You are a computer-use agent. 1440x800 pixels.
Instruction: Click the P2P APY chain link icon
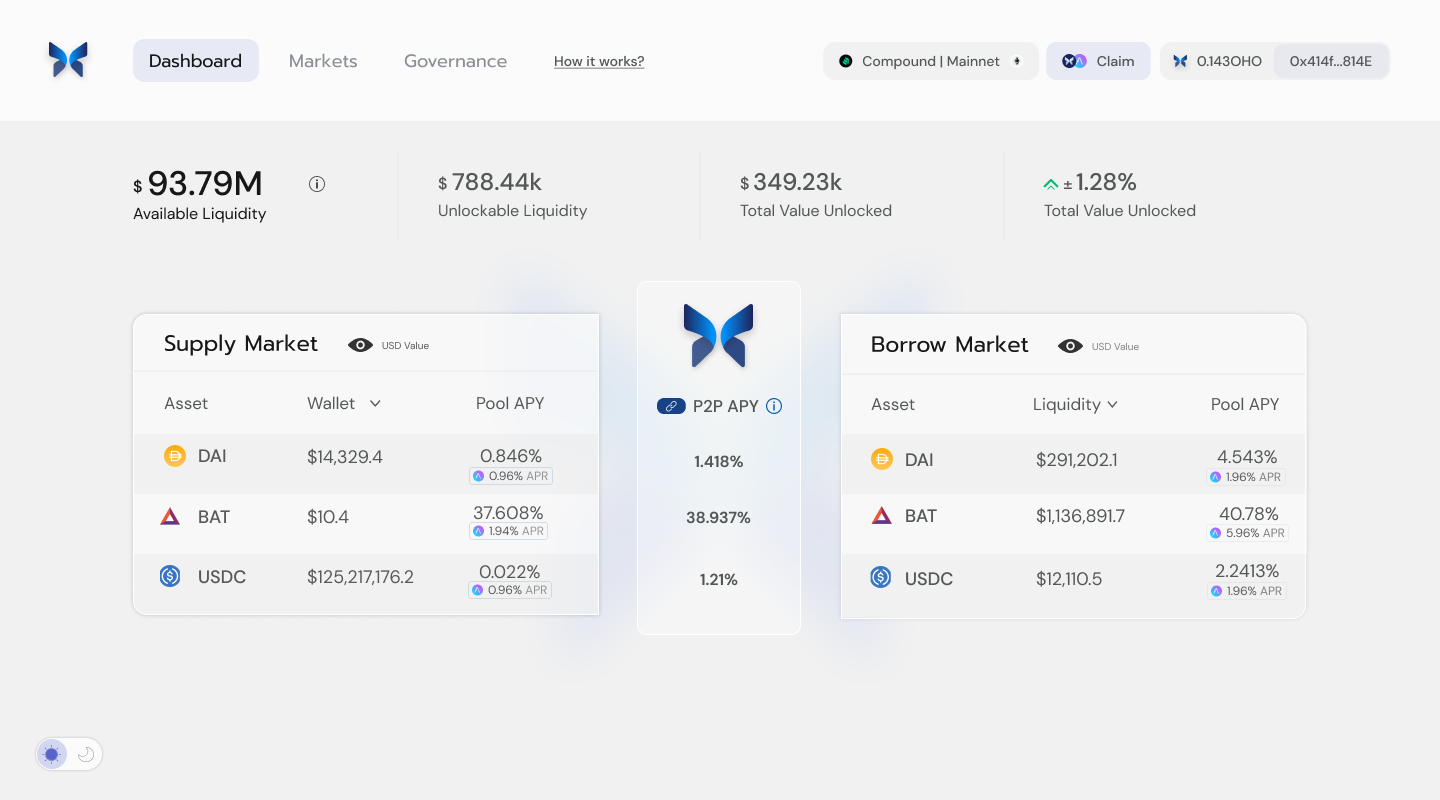671,406
